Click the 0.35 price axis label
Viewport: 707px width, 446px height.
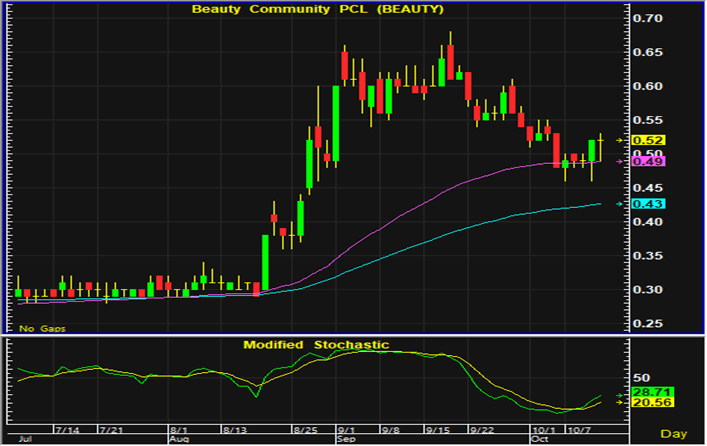point(650,256)
